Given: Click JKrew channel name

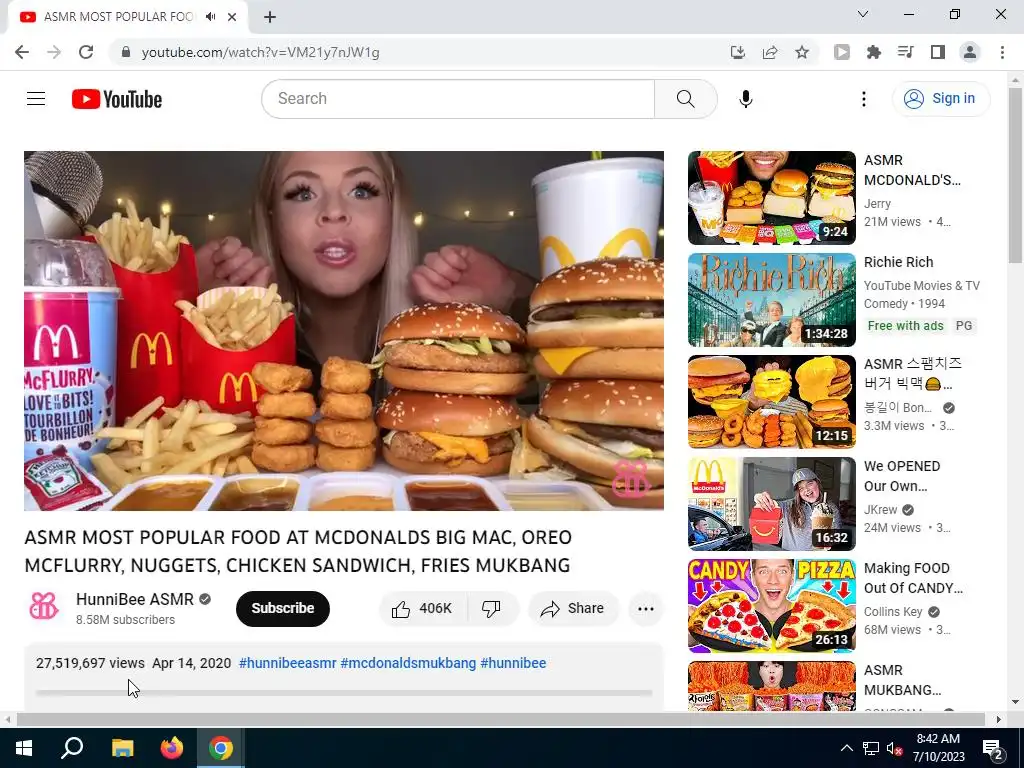Looking at the screenshot, I should pyautogui.click(x=880, y=510).
